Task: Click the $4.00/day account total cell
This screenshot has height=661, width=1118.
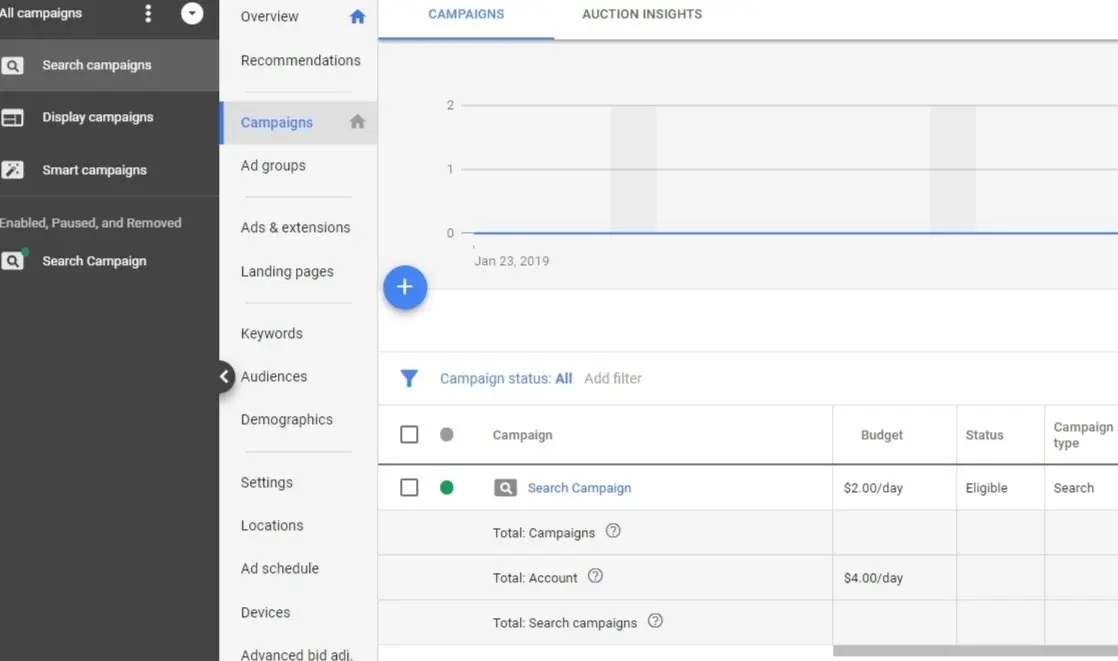Action: coord(873,578)
